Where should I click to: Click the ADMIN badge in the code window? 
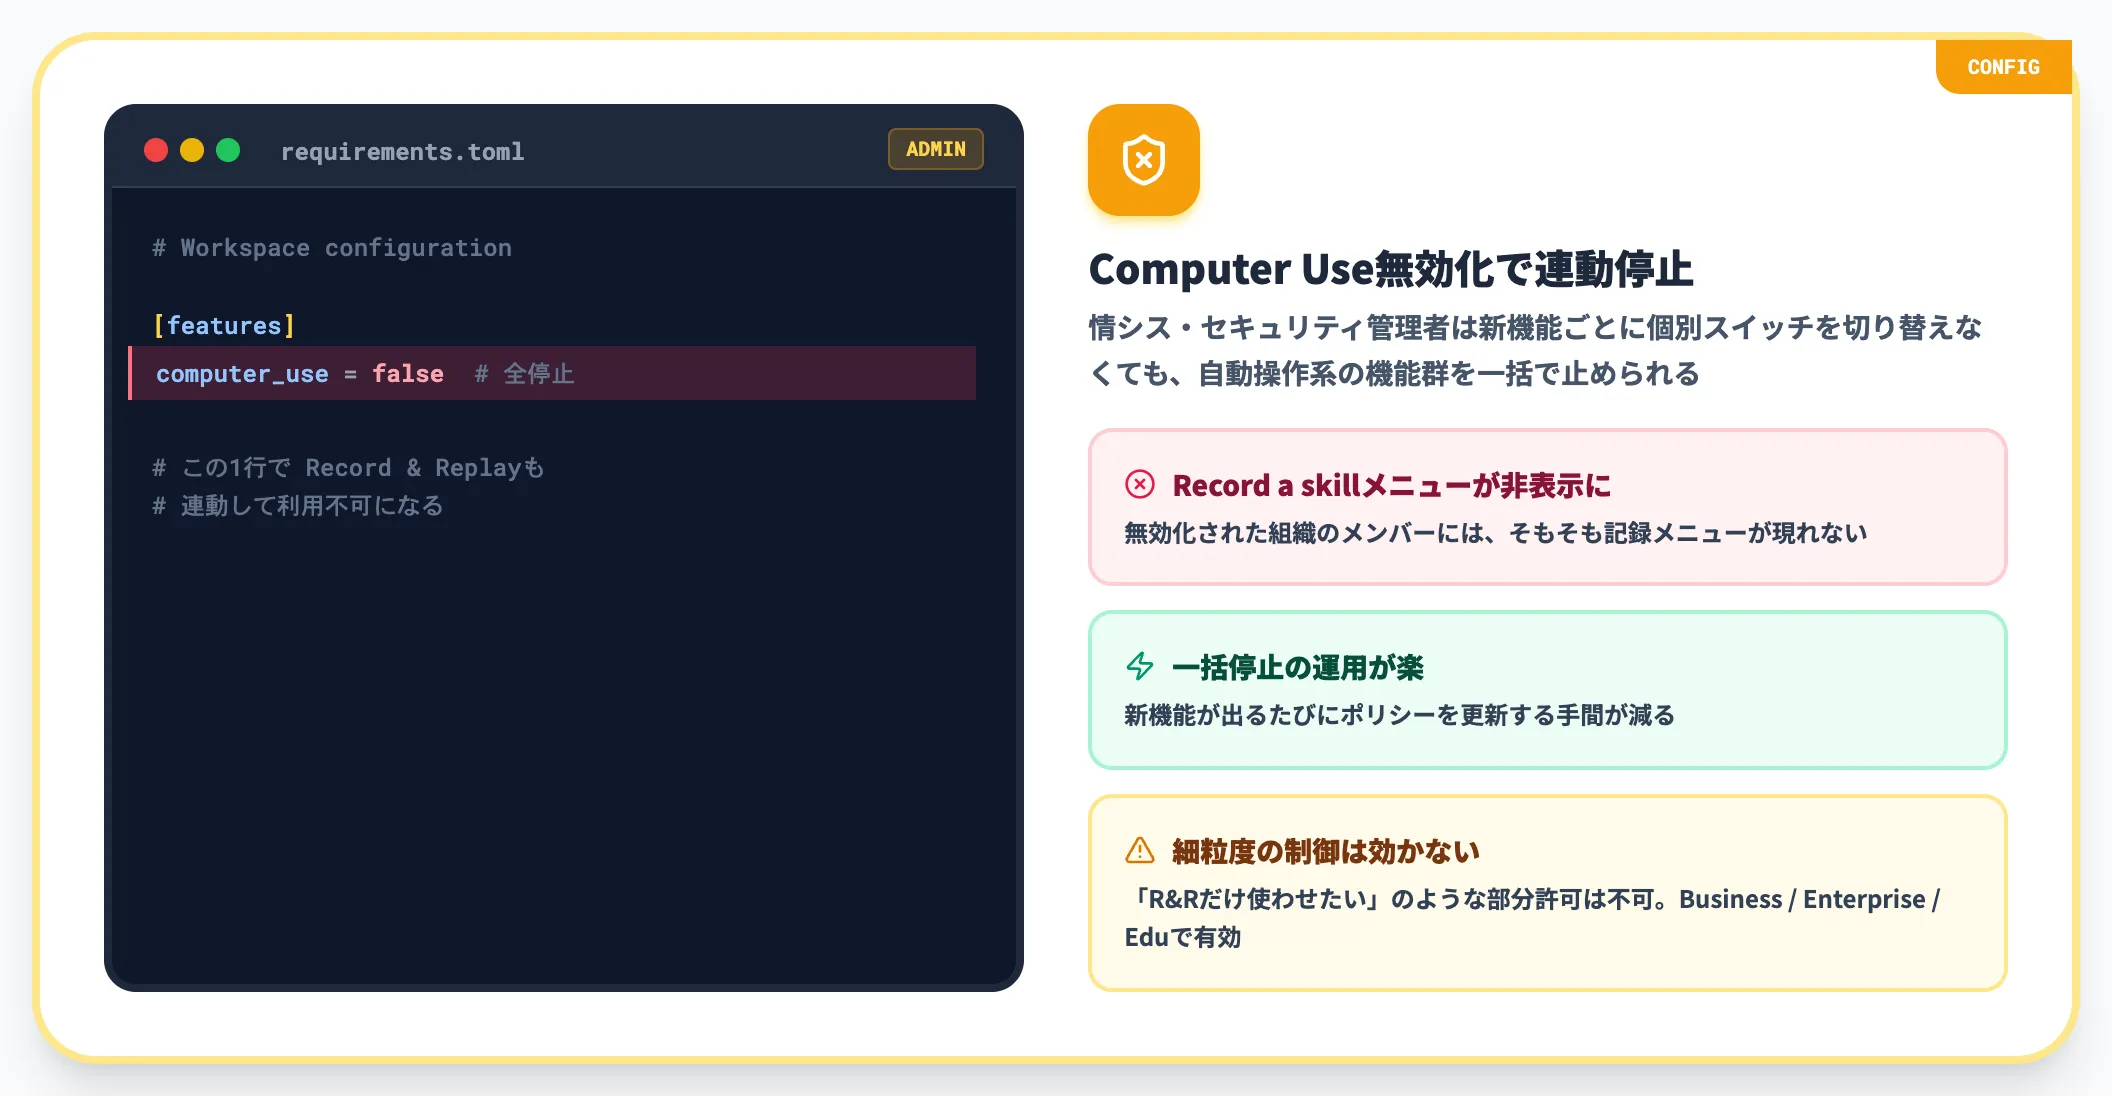click(x=936, y=149)
